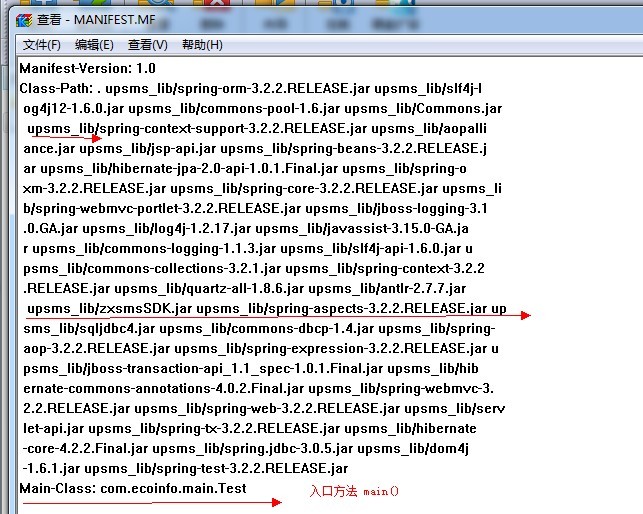Click the line starting 'aop-3.2.2.RELEASE.jar'

pos(261,349)
